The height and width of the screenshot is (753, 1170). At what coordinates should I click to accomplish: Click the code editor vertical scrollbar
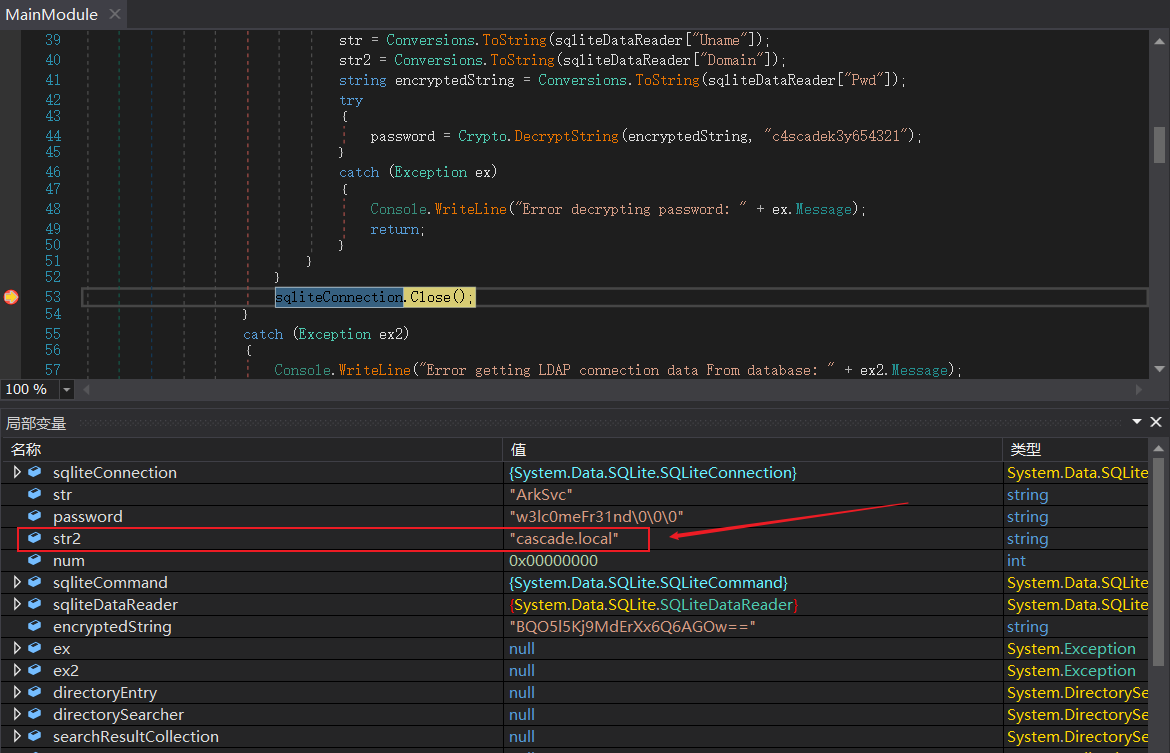pos(1159,145)
